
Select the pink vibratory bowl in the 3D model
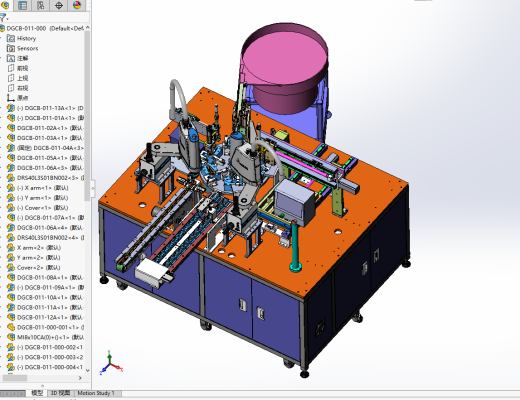pyautogui.click(x=284, y=68)
